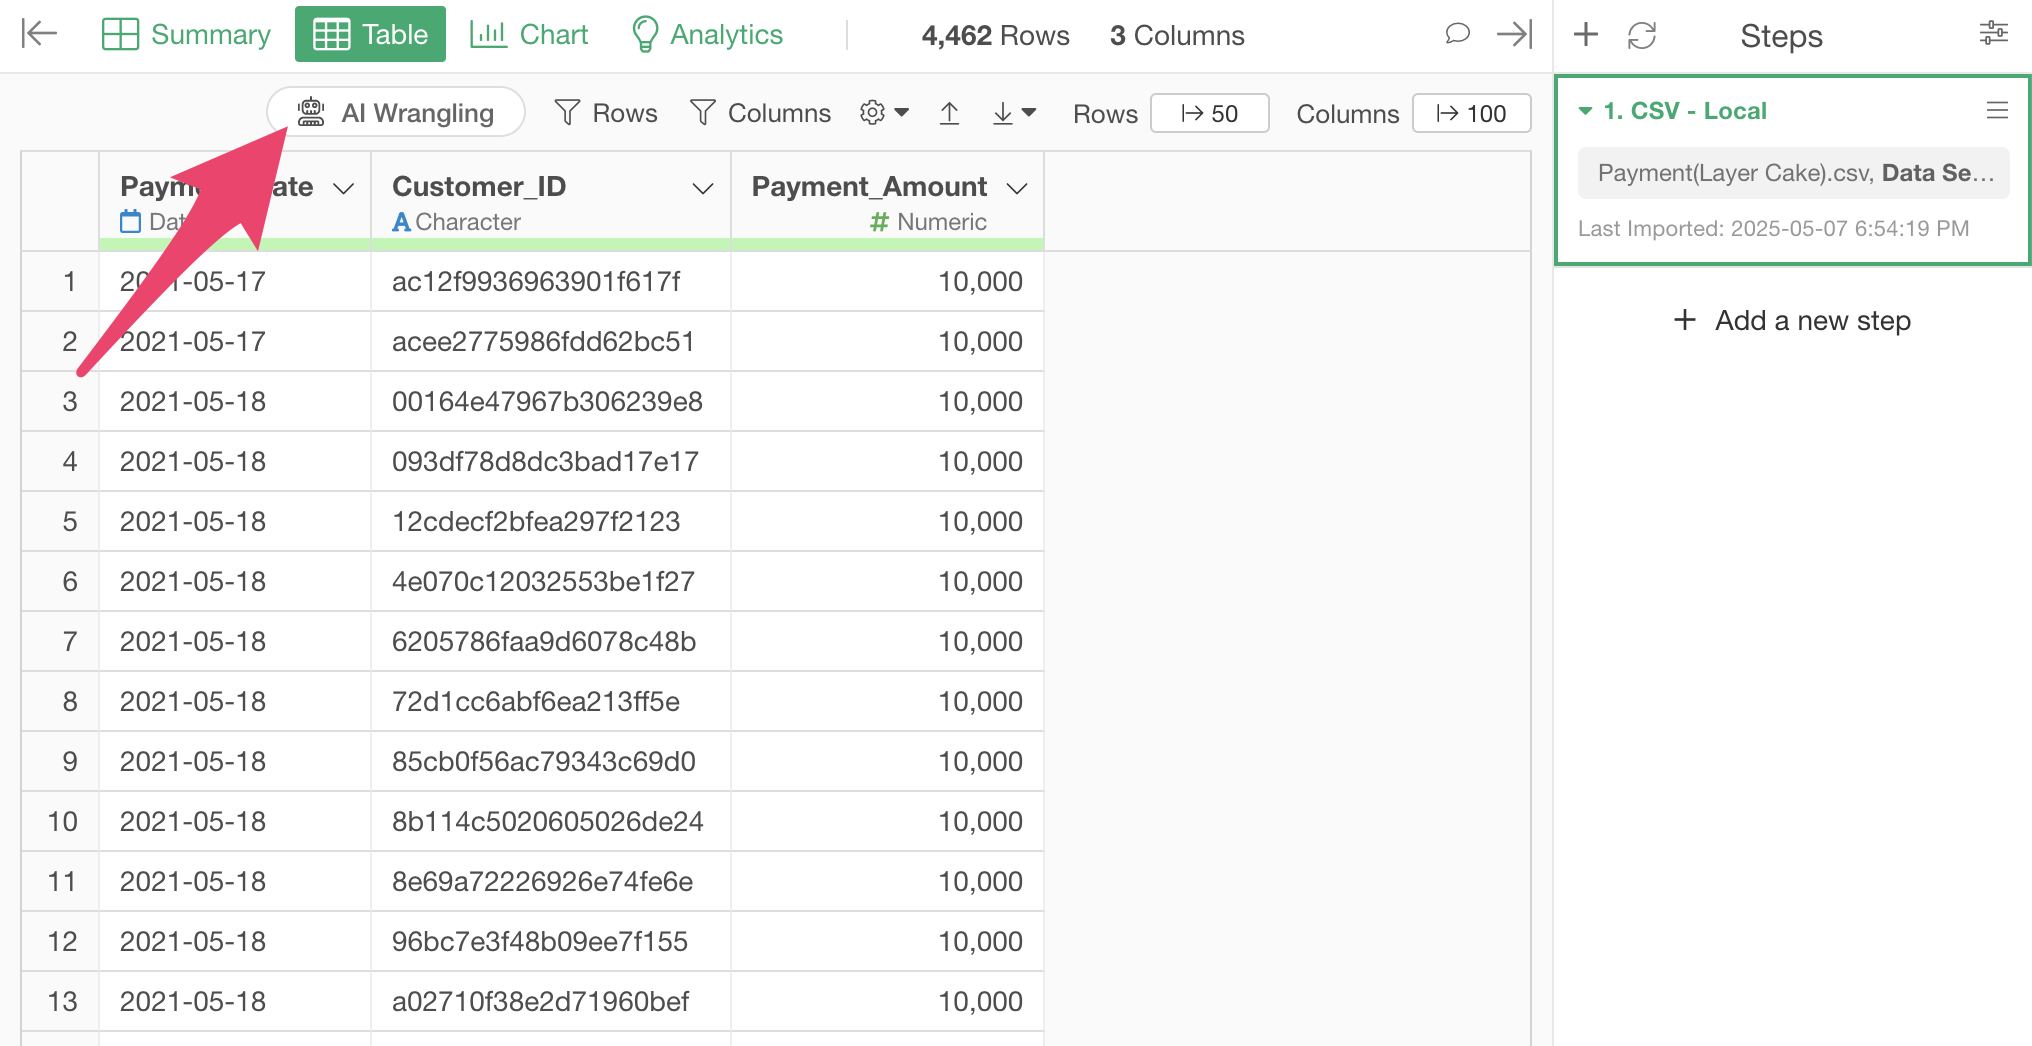Expand the Payment_Amount column menu
This screenshot has width=2032, height=1046.
coord(1017,188)
